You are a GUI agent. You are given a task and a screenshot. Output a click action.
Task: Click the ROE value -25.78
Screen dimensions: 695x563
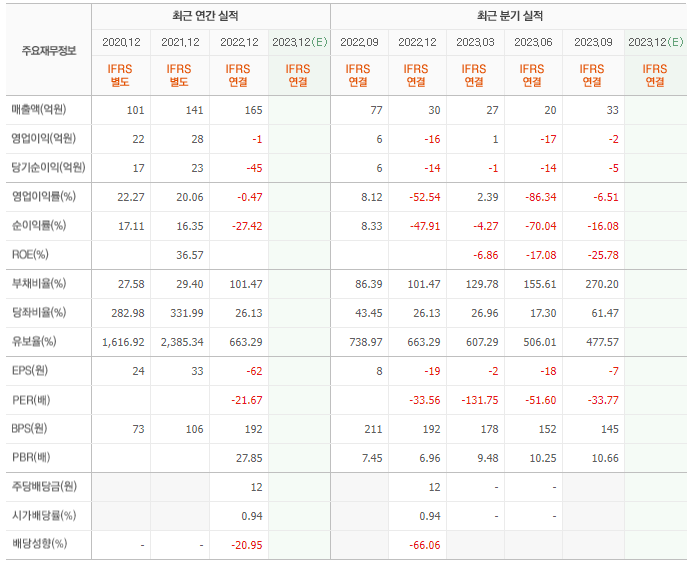(603, 255)
